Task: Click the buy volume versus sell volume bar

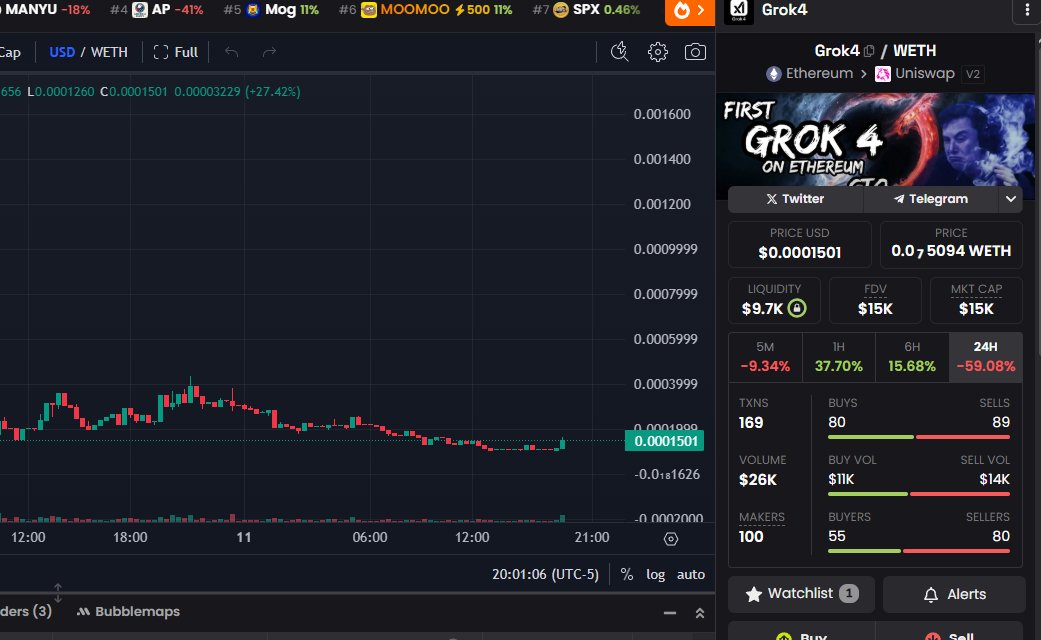Action: (x=919, y=494)
